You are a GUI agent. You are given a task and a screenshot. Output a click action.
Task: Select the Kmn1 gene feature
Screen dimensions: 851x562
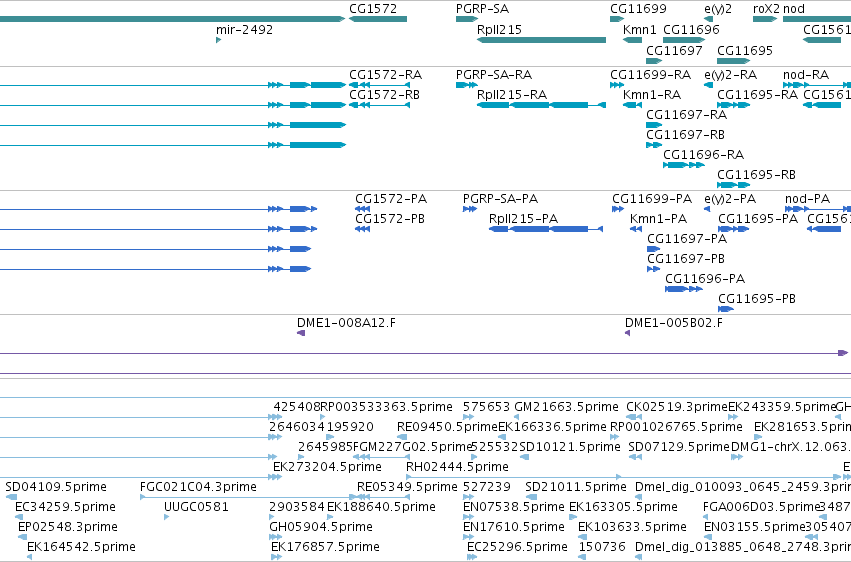point(632,40)
